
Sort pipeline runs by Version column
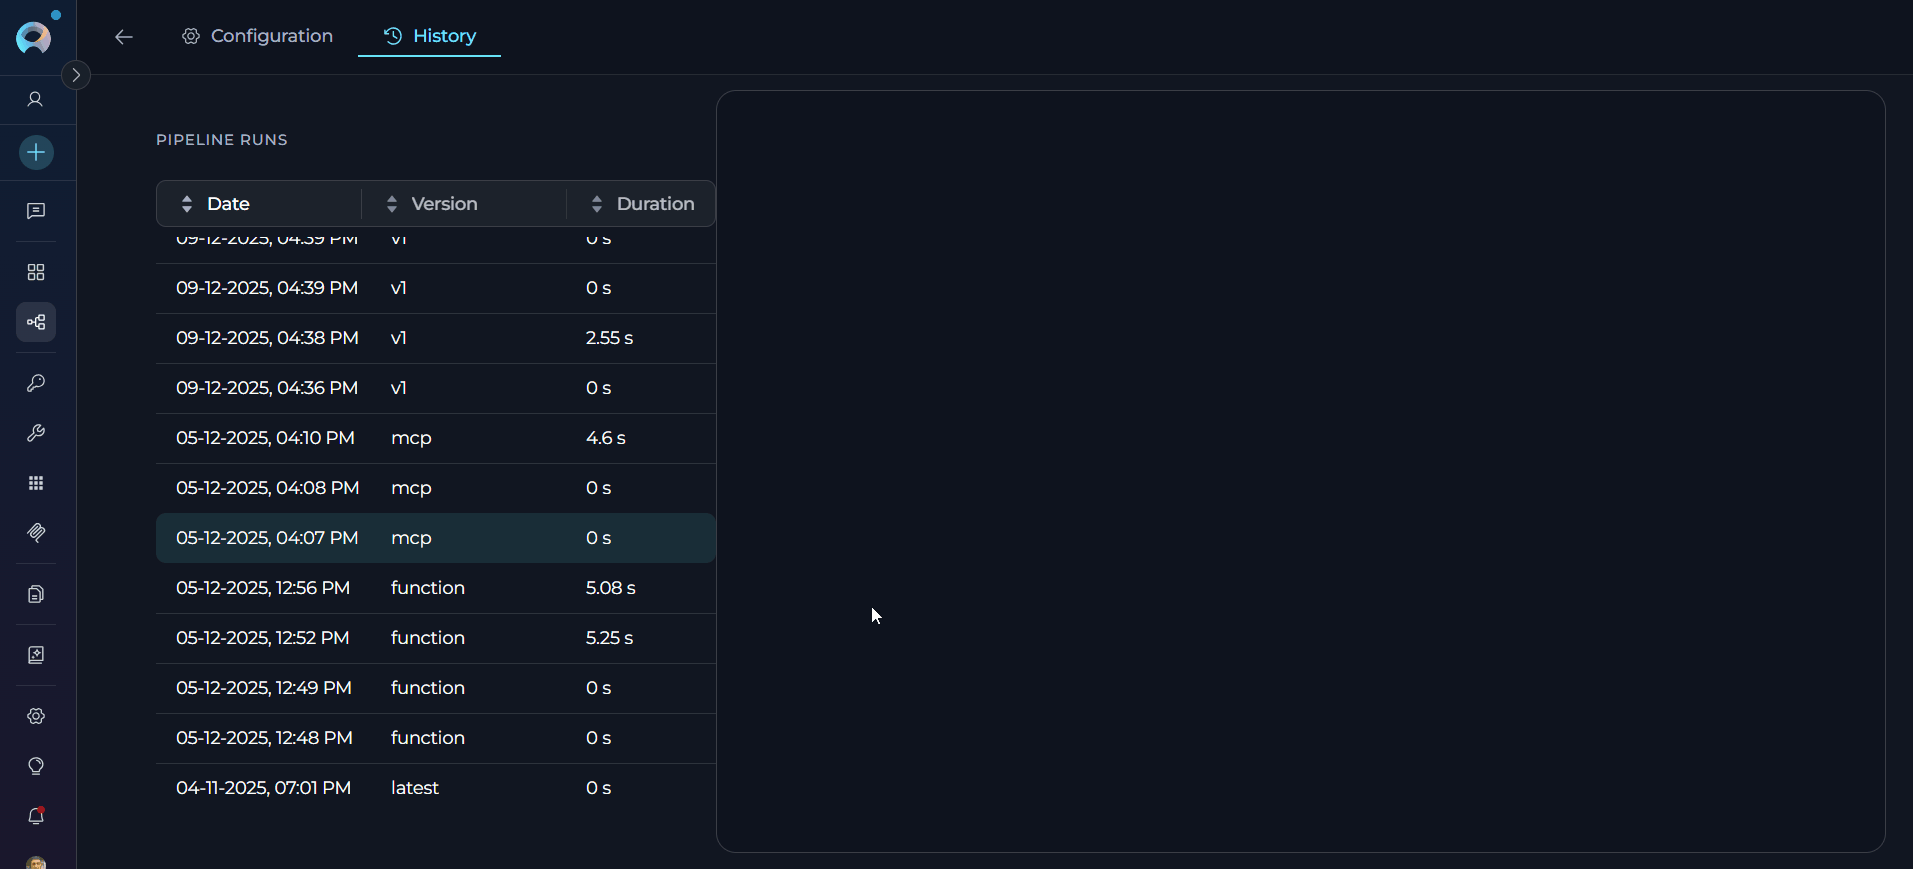(444, 204)
